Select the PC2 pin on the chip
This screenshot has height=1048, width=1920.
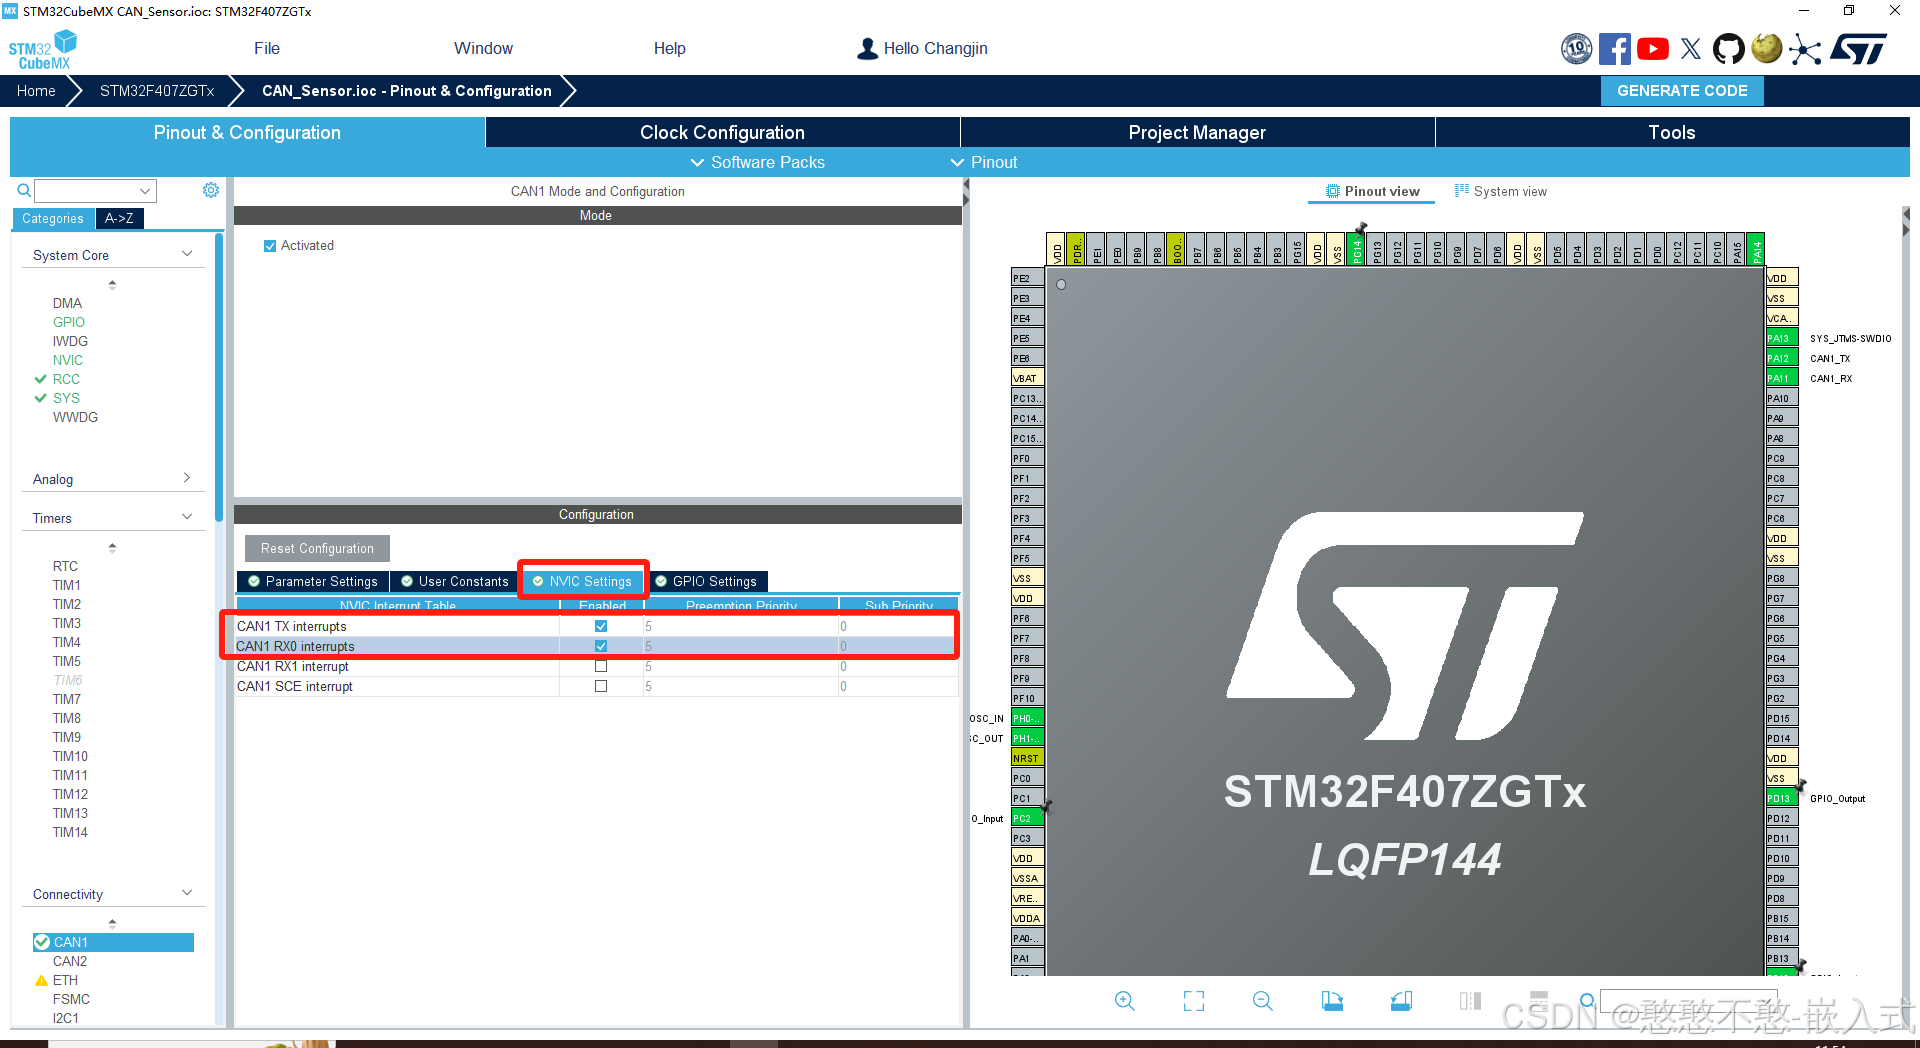point(1027,818)
